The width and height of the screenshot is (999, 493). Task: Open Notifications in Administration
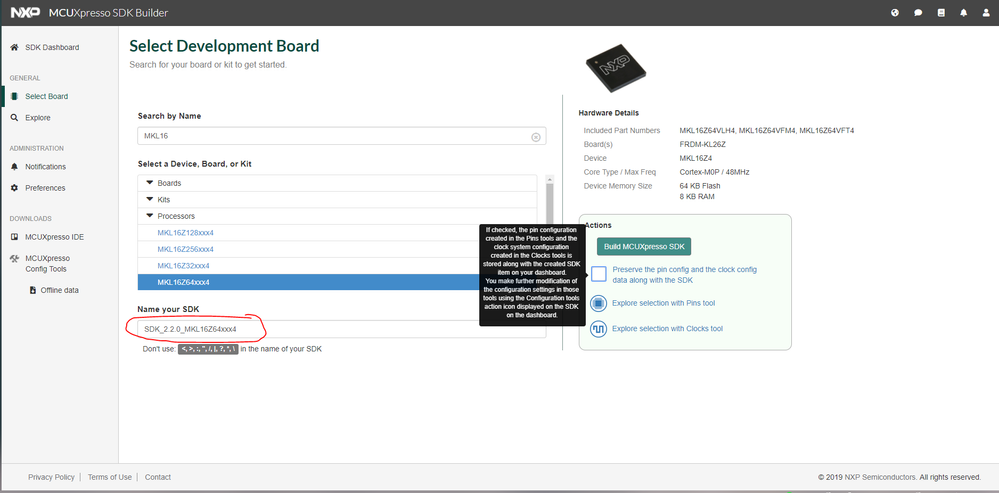point(45,167)
